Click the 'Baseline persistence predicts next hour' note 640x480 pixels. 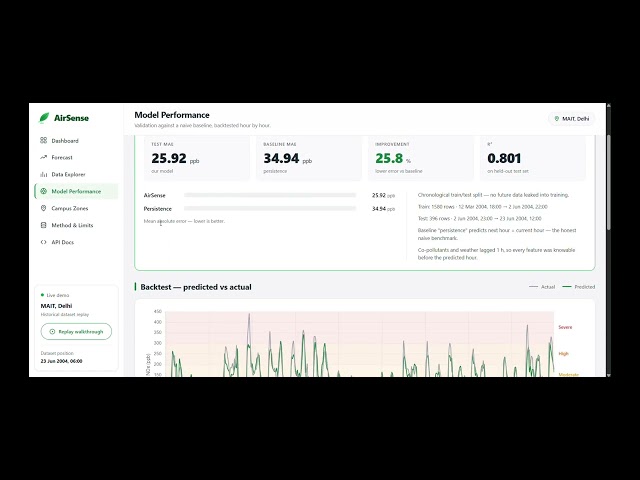[497, 234]
